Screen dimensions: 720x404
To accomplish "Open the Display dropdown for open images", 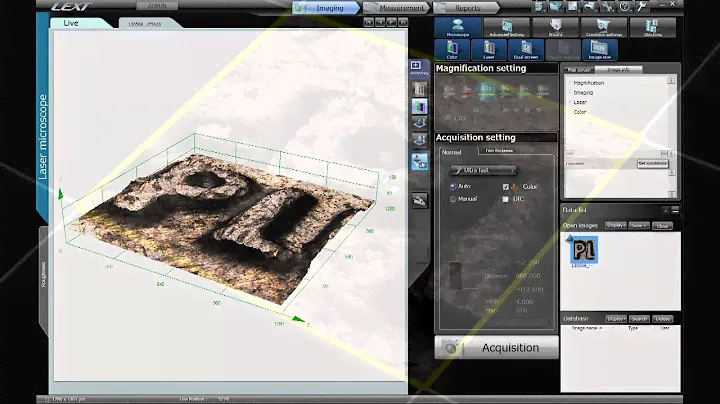I will tap(616, 226).
